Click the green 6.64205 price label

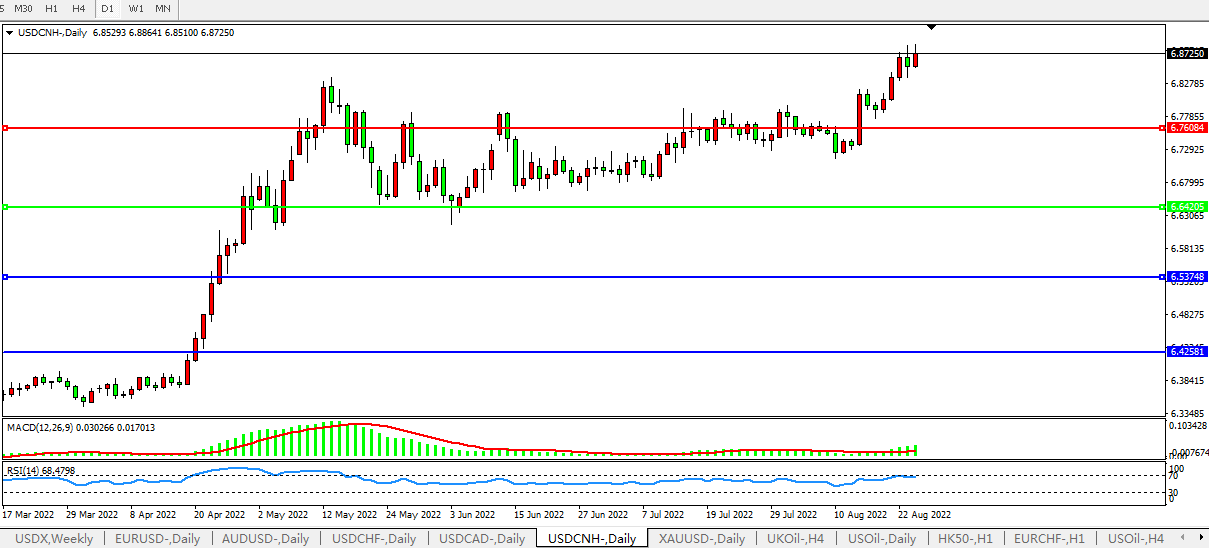tap(1186, 207)
